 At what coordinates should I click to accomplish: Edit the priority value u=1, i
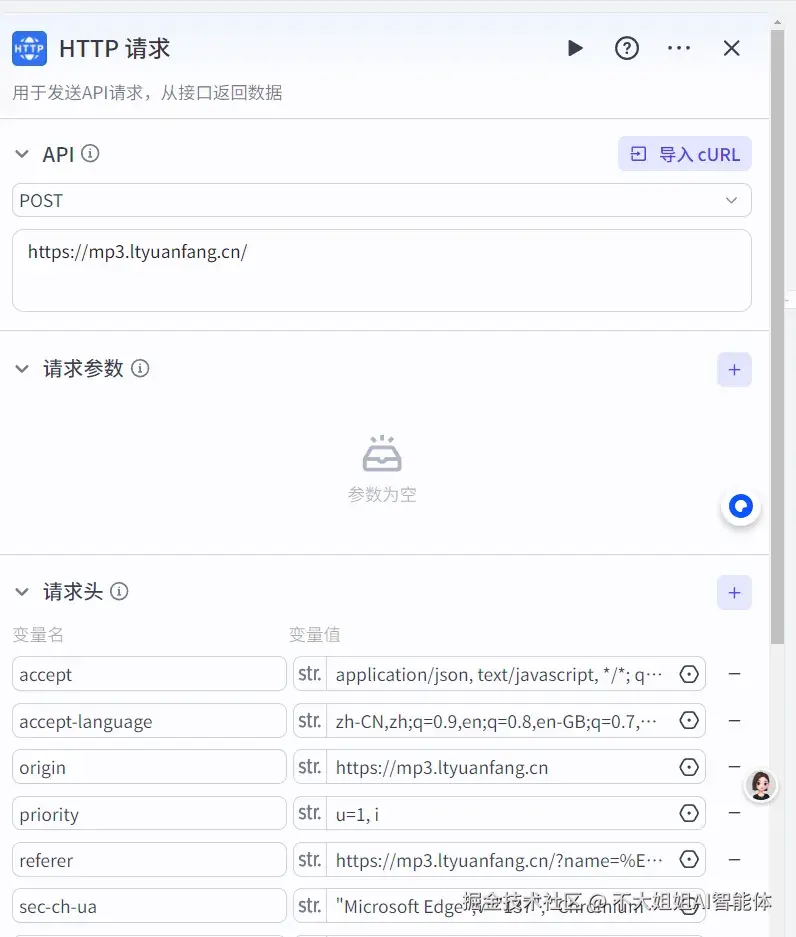tap(500, 814)
